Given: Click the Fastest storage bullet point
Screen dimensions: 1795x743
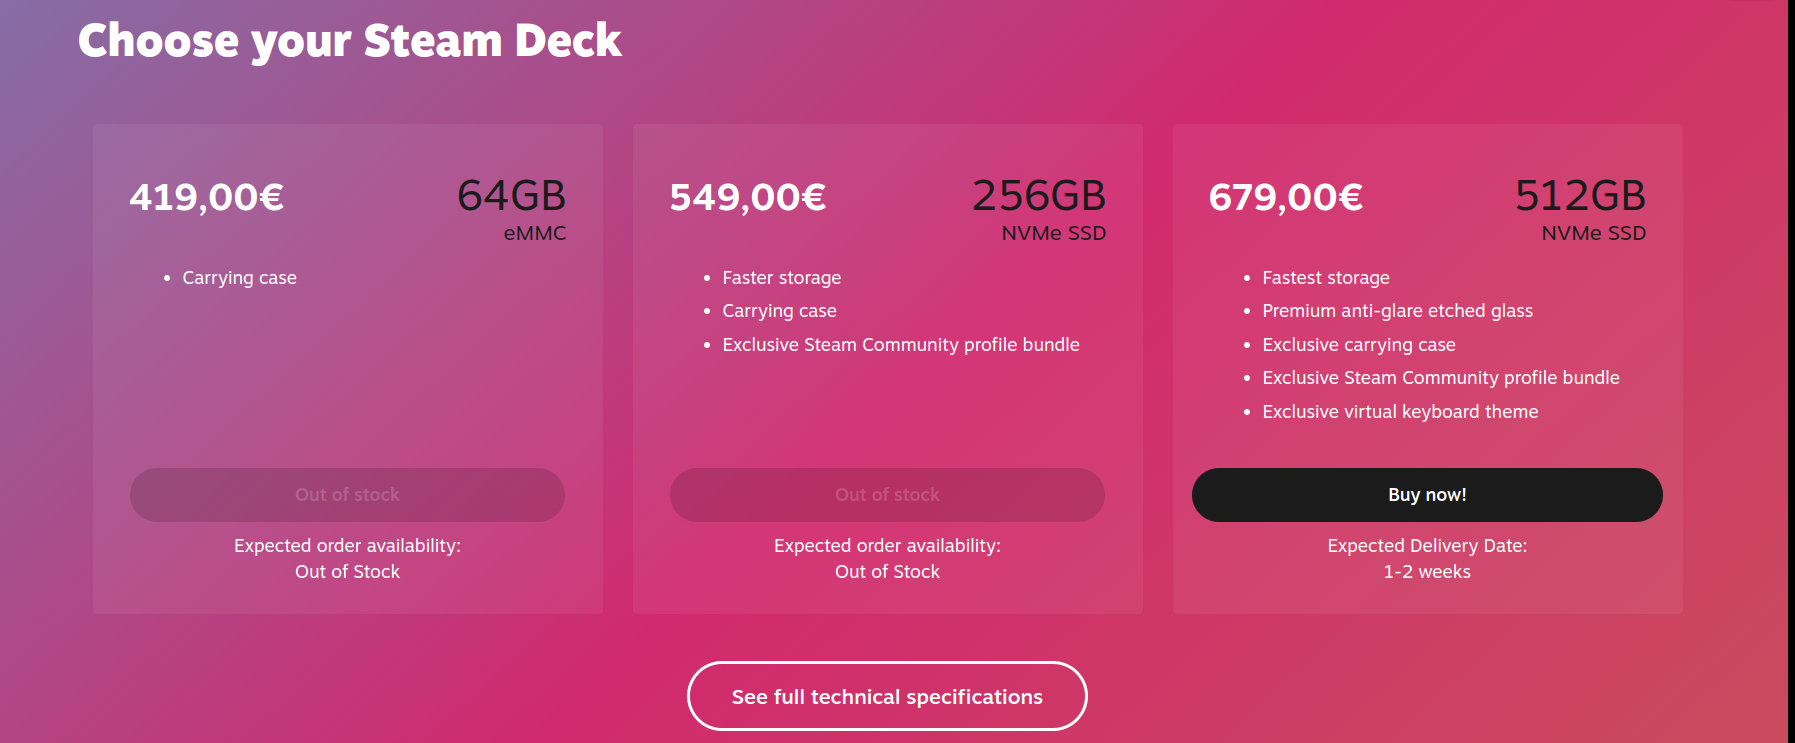Looking at the screenshot, I should coord(1325,277).
